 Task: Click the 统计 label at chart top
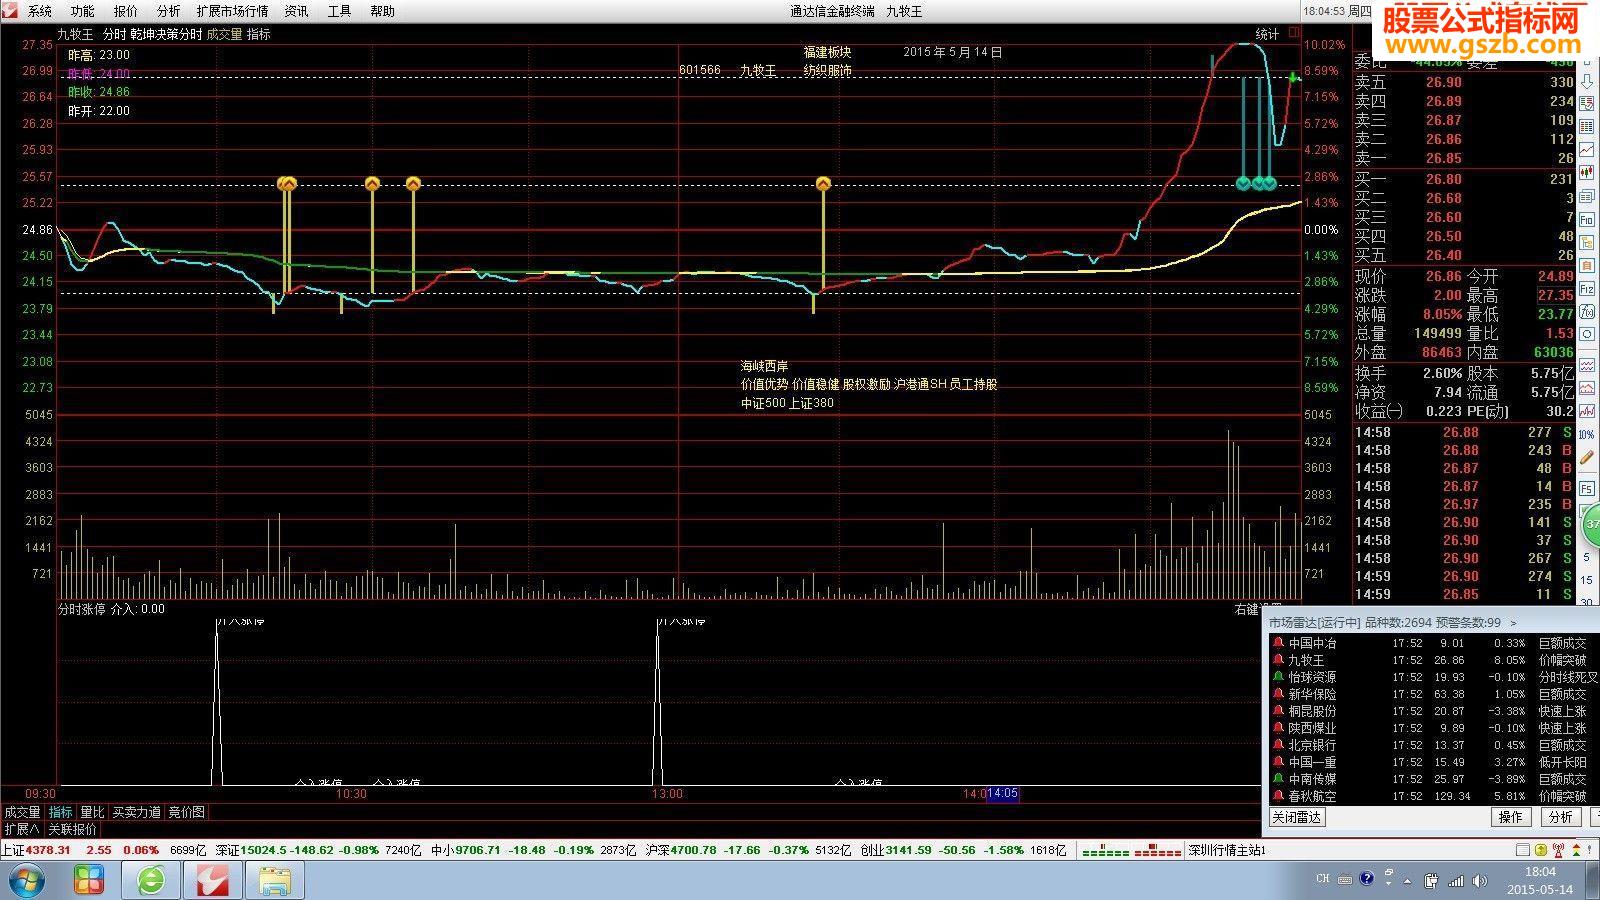click(x=1267, y=34)
